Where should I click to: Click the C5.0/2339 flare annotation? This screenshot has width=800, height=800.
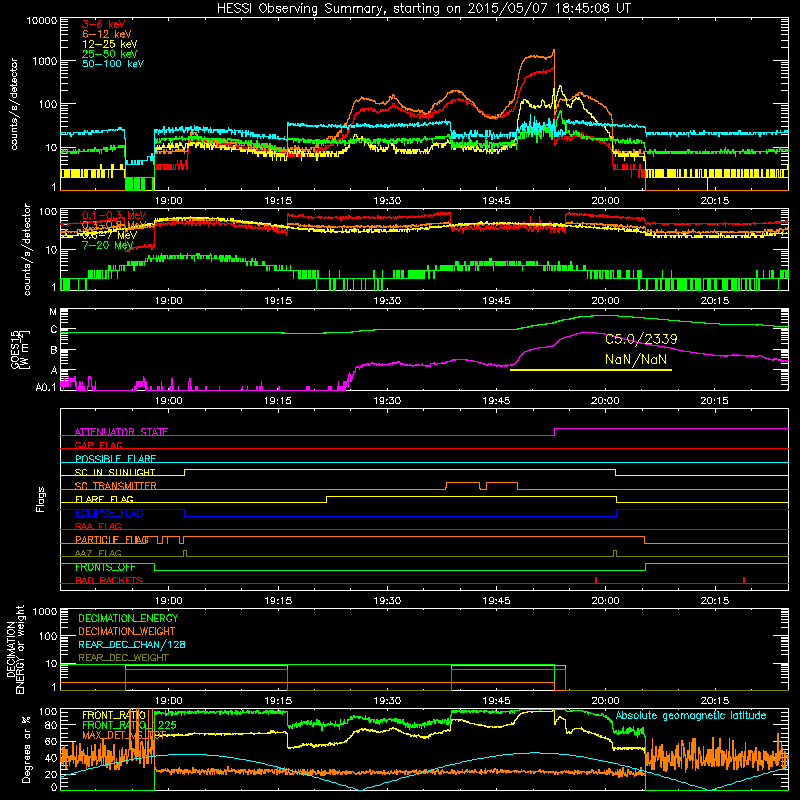click(x=641, y=339)
